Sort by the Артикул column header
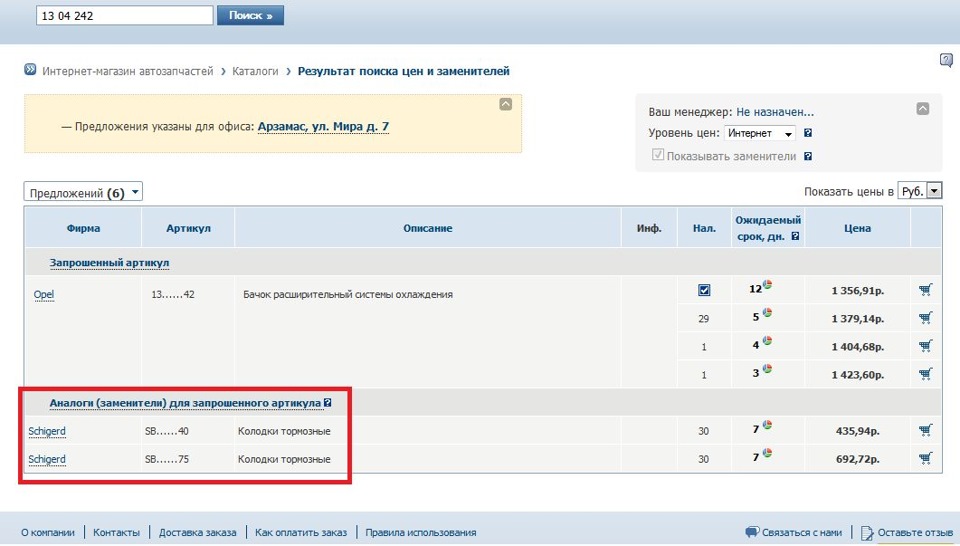The width and height of the screenshot is (960, 546). point(188,228)
